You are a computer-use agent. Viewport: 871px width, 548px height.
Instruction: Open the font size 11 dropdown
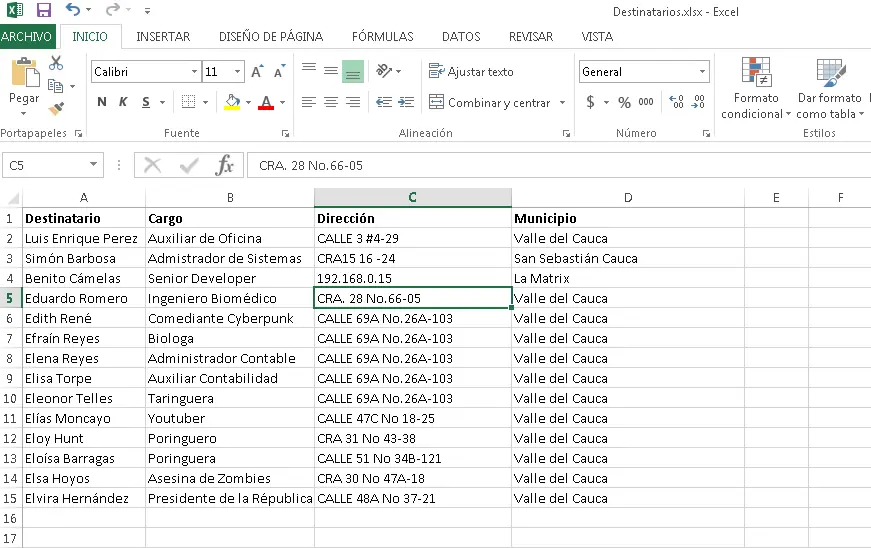238,72
